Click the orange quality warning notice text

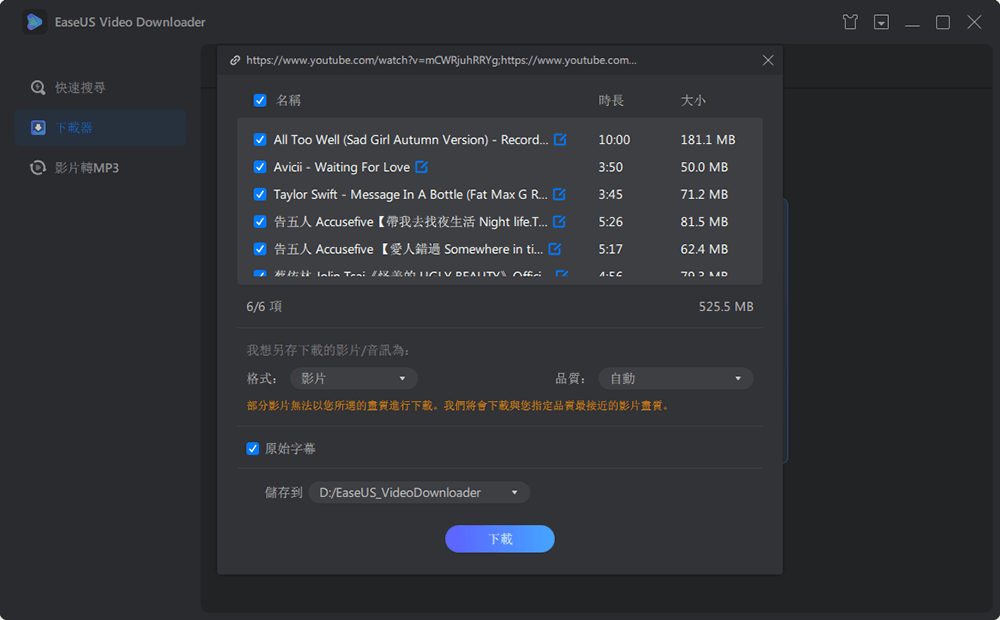tap(458, 406)
